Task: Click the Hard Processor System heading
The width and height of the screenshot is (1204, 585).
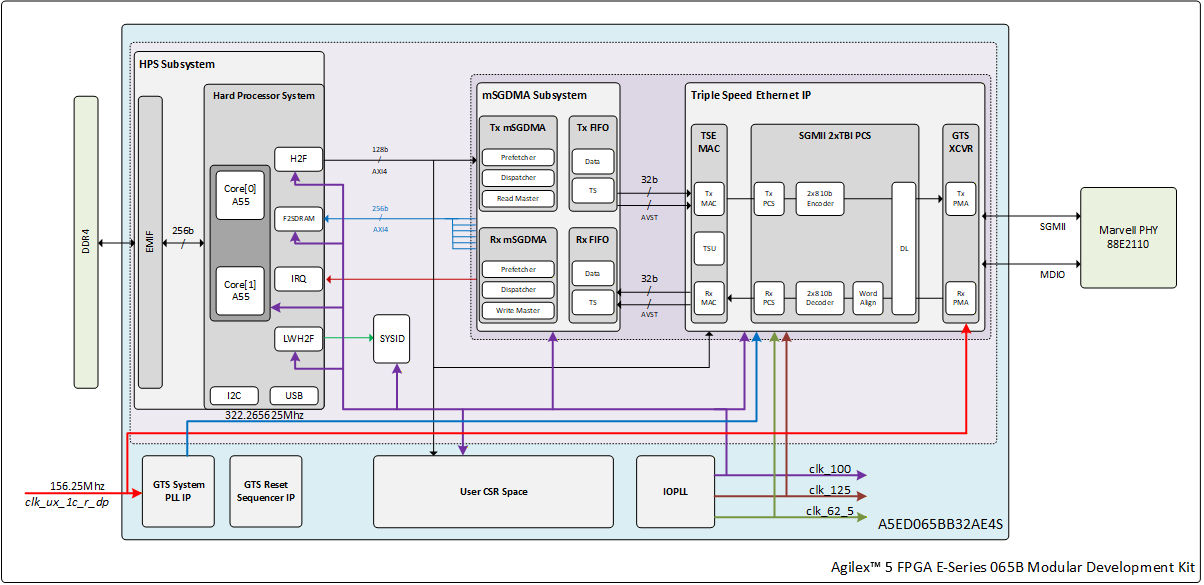Action: click(264, 96)
